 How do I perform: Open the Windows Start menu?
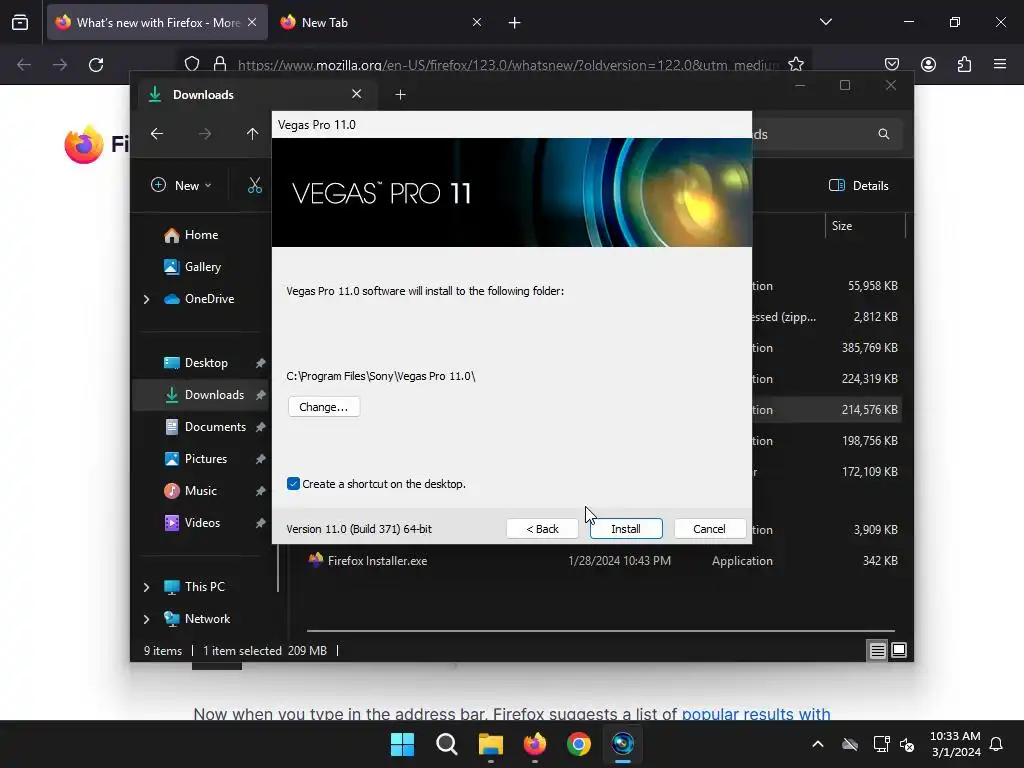[402, 744]
